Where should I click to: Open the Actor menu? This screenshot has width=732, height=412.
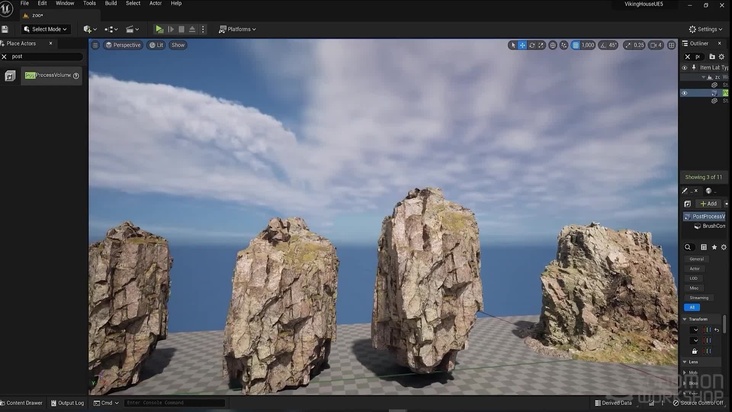[x=155, y=3]
